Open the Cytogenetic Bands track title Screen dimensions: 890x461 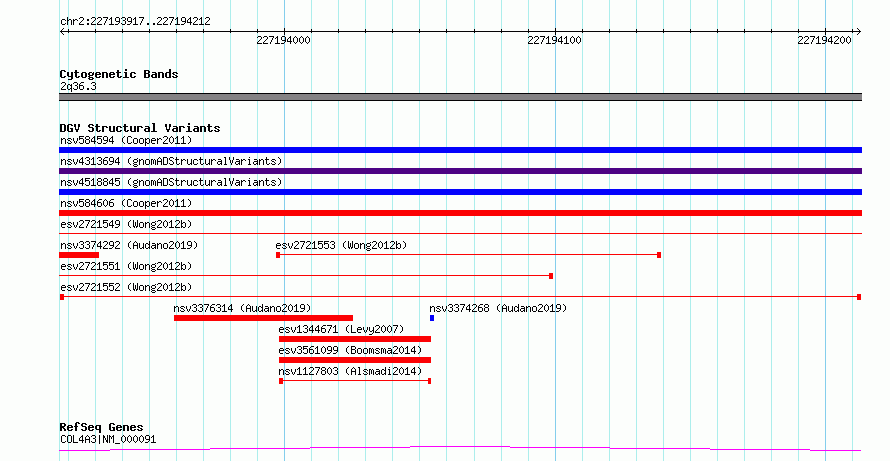[119, 74]
